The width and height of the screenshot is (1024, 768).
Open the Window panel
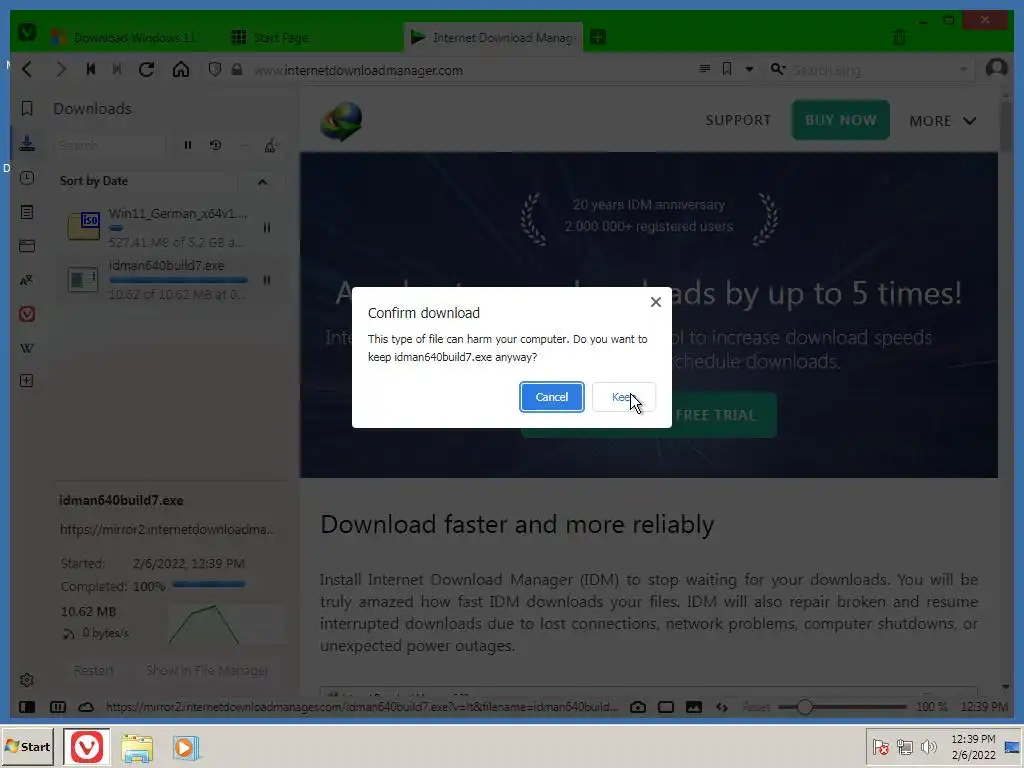[27, 246]
